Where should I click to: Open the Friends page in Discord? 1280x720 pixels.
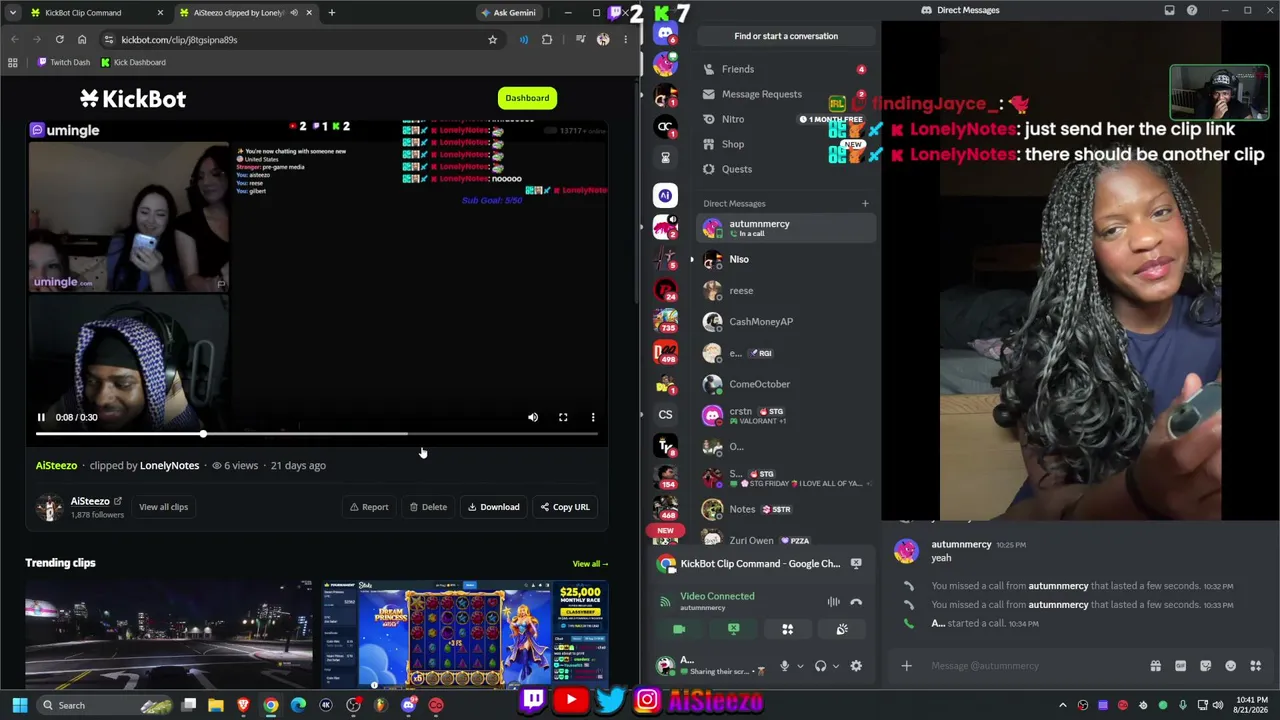(786, 69)
